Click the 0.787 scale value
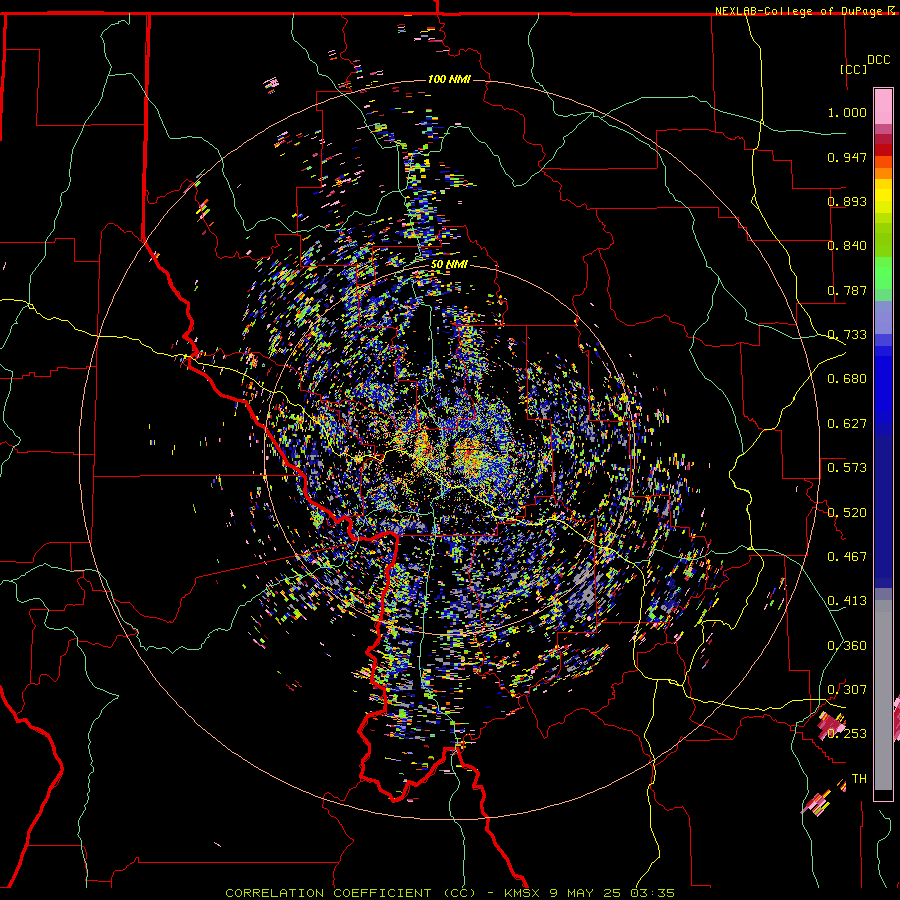This screenshot has height=900, width=900. click(847, 290)
